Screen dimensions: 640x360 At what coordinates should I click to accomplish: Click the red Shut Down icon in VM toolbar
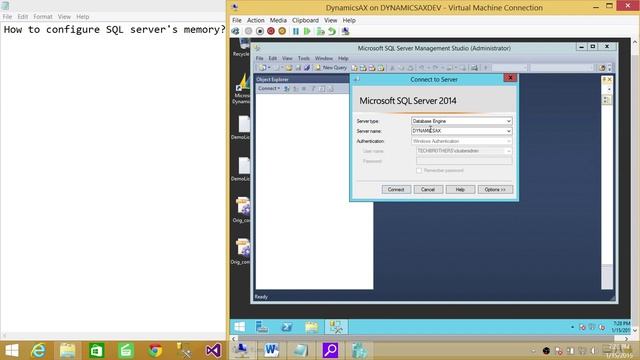pos(271,31)
